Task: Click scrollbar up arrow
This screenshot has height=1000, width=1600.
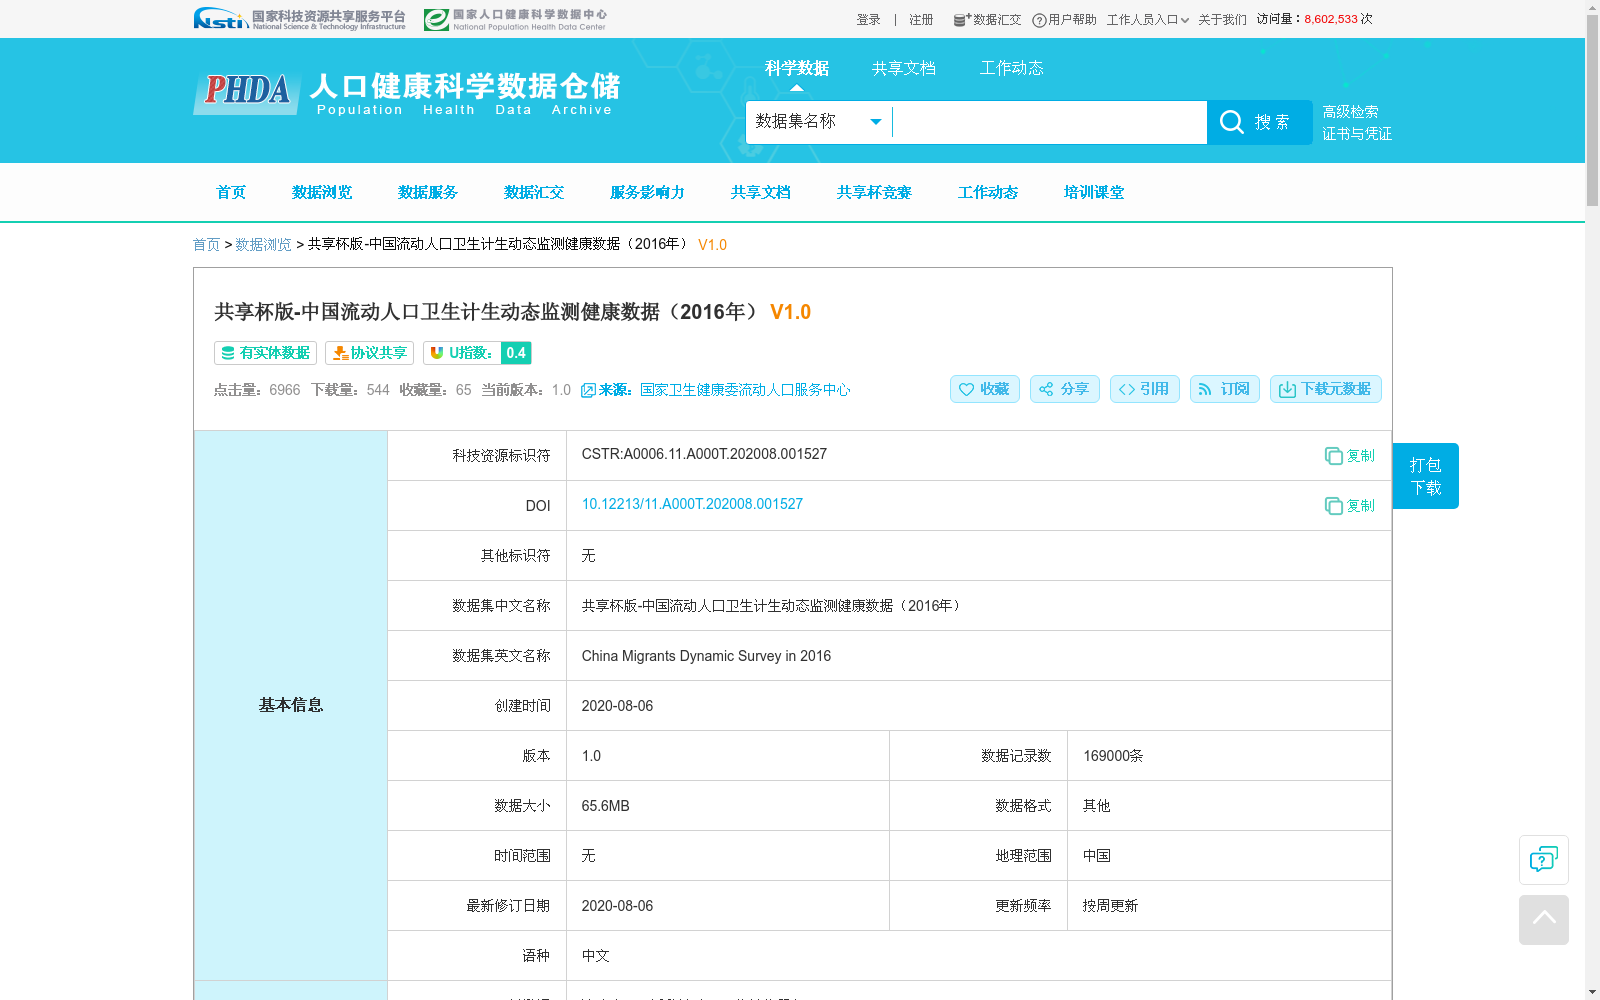Action: tap(1592, 7)
